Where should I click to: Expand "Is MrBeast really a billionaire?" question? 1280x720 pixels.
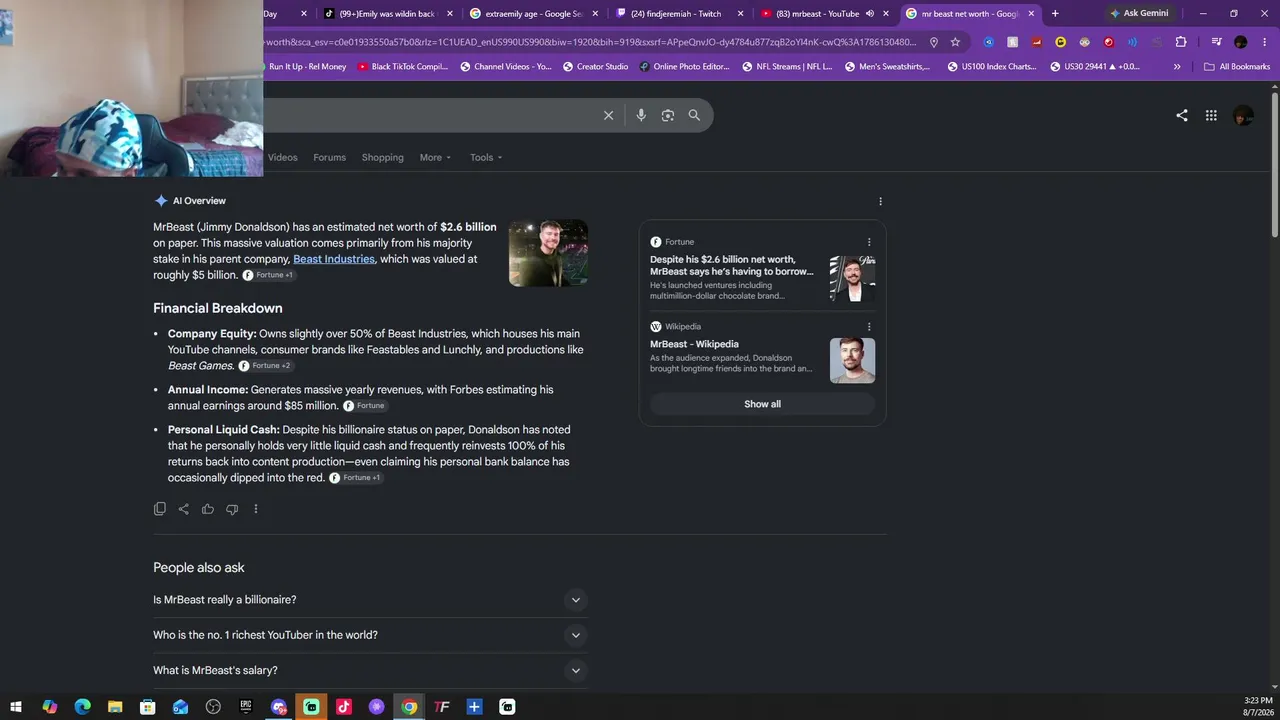point(370,600)
